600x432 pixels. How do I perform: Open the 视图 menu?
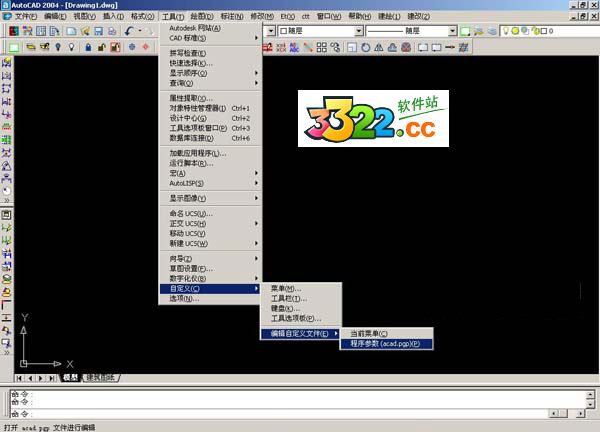tap(84, 16)
